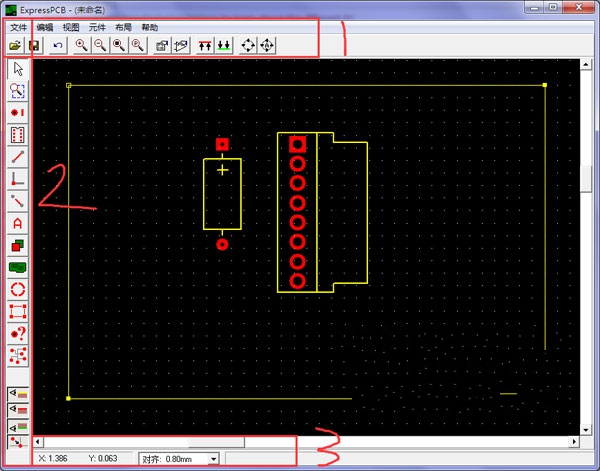Click the top-left board outline corner handle
Screen dimensions: 600x471
68,85
